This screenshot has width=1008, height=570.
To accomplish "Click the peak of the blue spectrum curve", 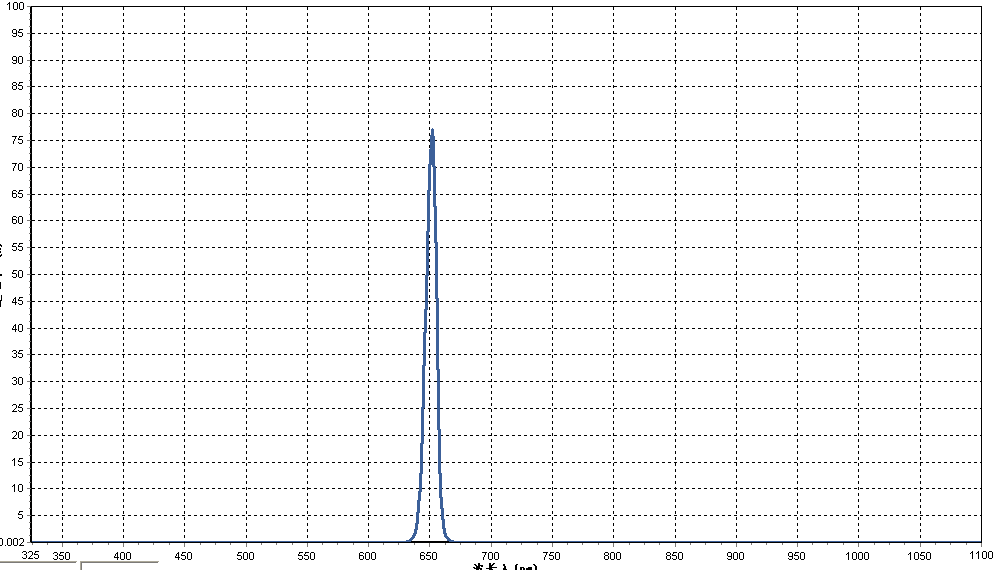I will coord(432,131).
